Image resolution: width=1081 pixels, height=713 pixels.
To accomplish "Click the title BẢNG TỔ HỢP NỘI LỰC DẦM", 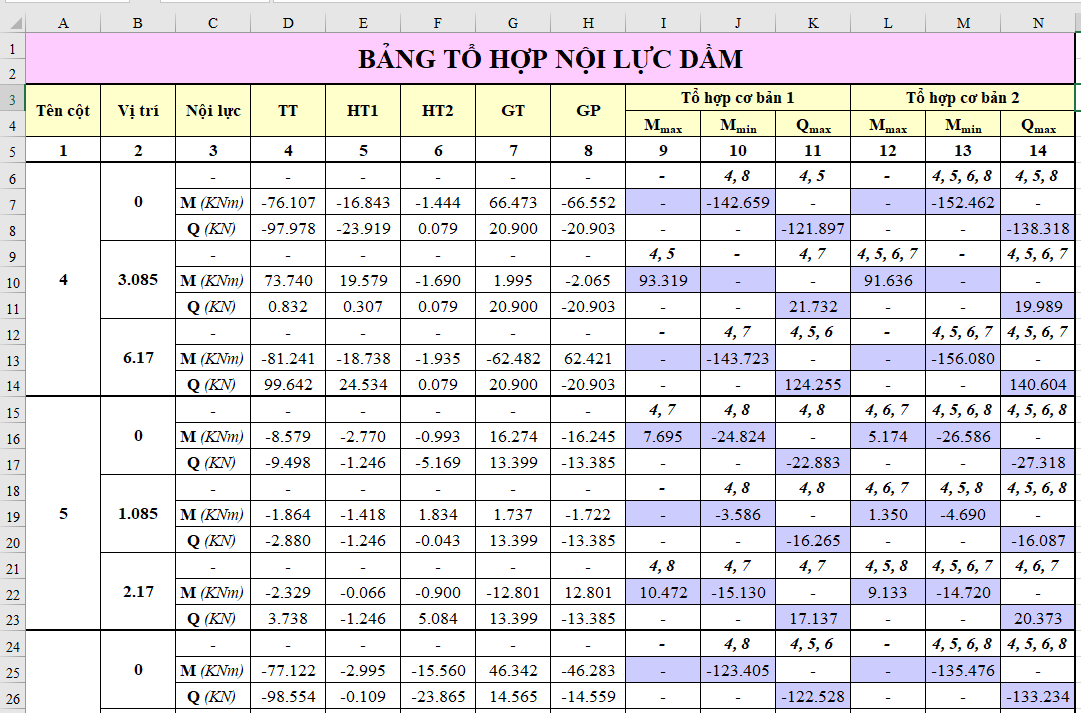I will point(550,59).
